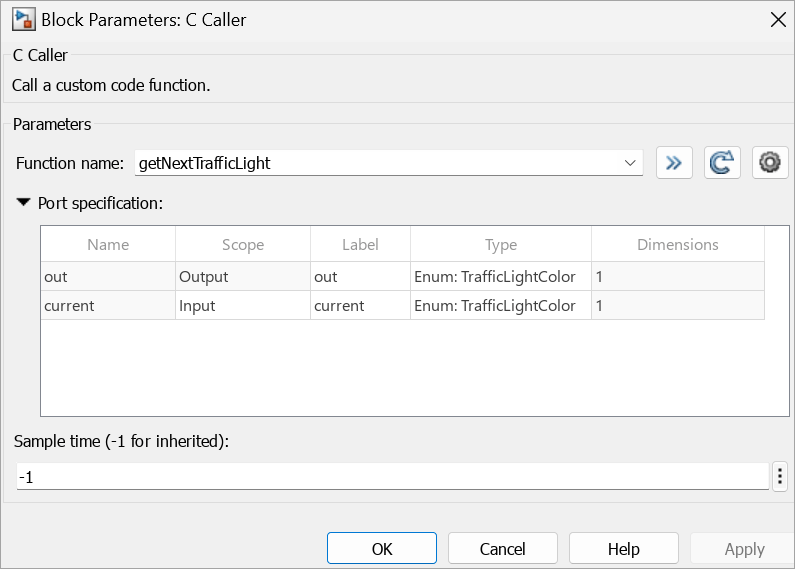This screenshot has width=795, height=569.
Task: Open the Function name dropdown
Action: 630,163
